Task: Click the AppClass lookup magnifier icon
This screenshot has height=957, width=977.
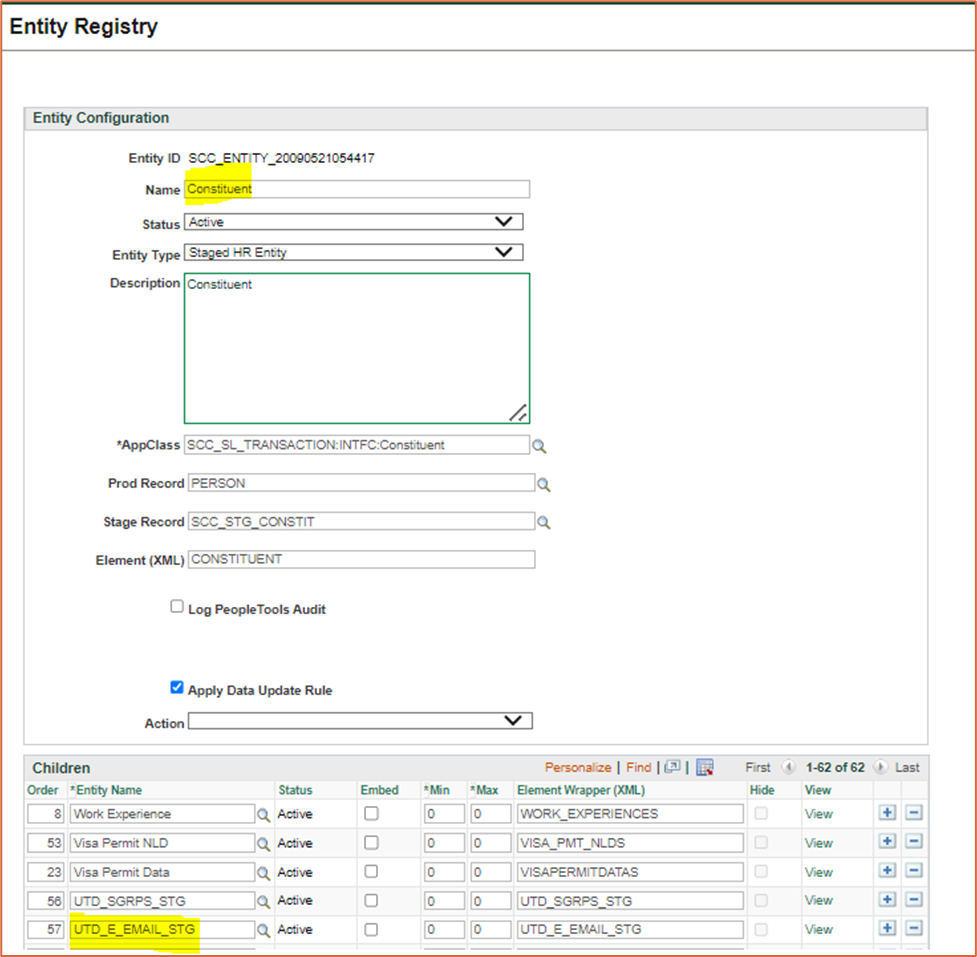Action: click(x=540, y=446)
